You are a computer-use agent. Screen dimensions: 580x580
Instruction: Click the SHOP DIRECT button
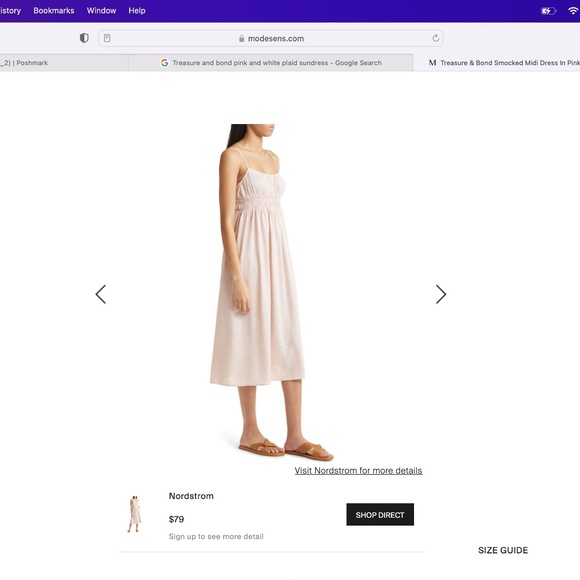click(x=380, y=515)
